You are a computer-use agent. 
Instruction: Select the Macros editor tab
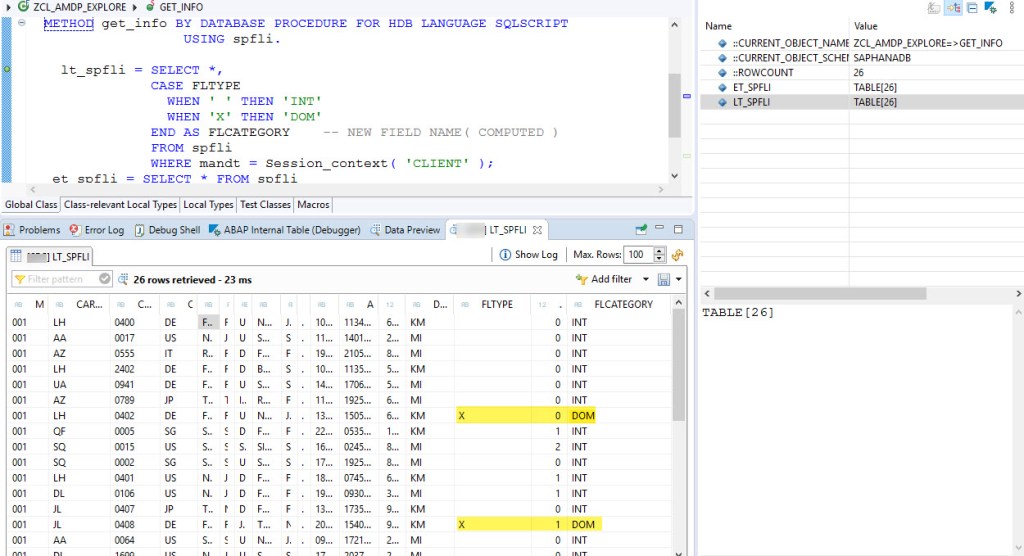pos(313,204)
